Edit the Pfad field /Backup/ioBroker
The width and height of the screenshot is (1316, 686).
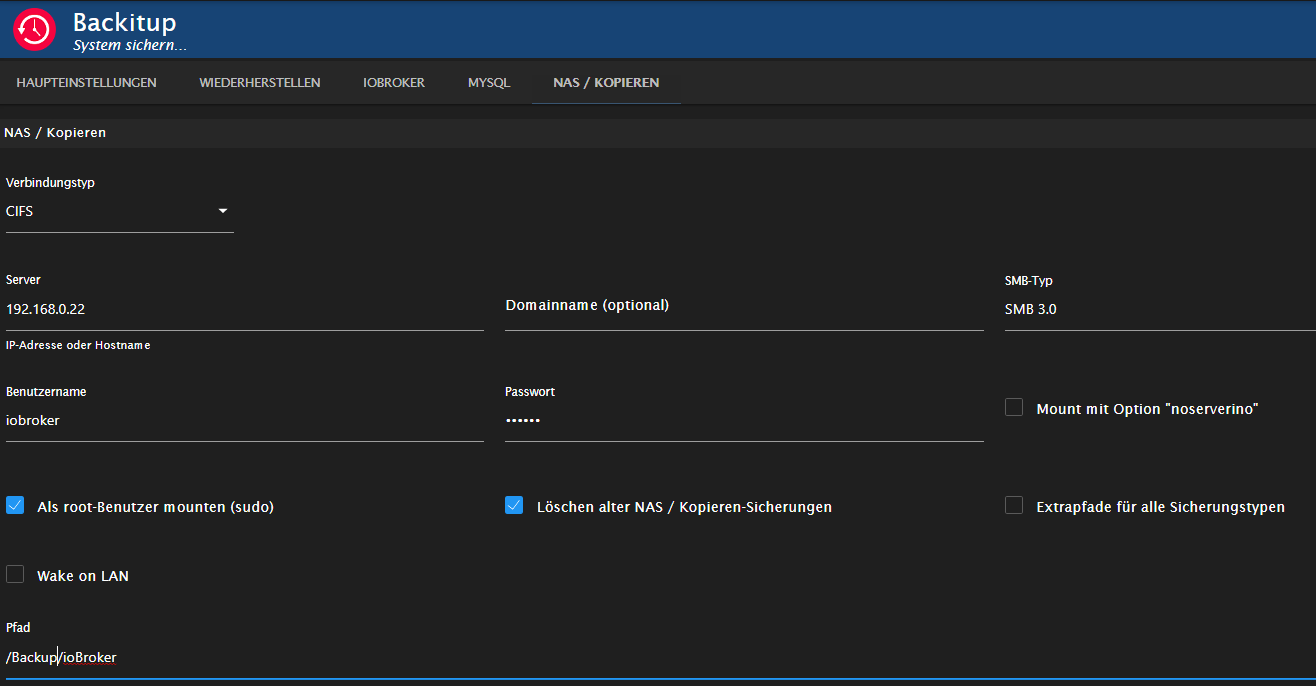coord(661,658)
